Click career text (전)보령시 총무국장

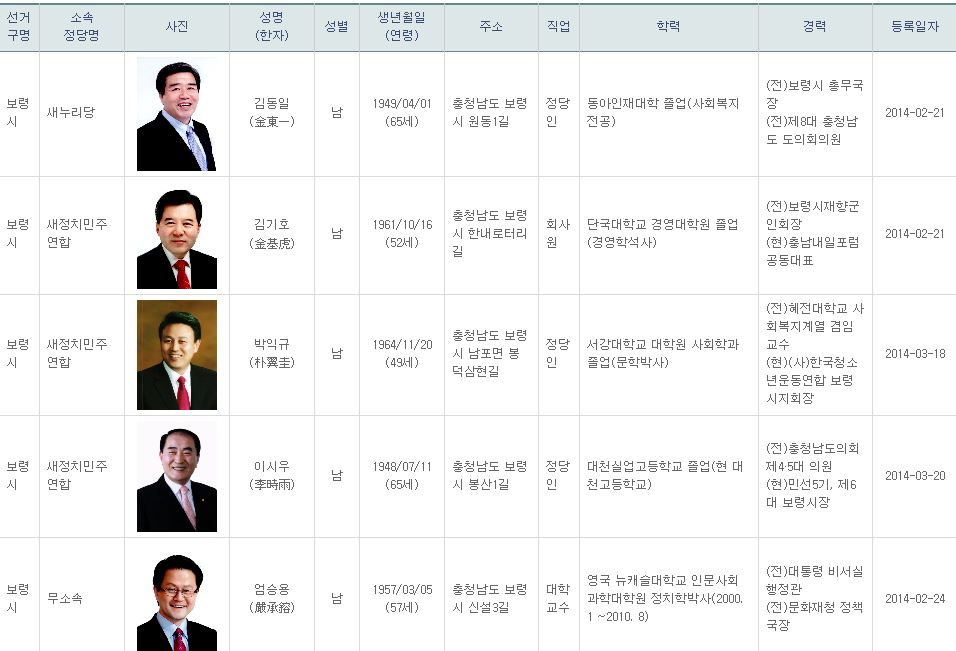[815, 94]
